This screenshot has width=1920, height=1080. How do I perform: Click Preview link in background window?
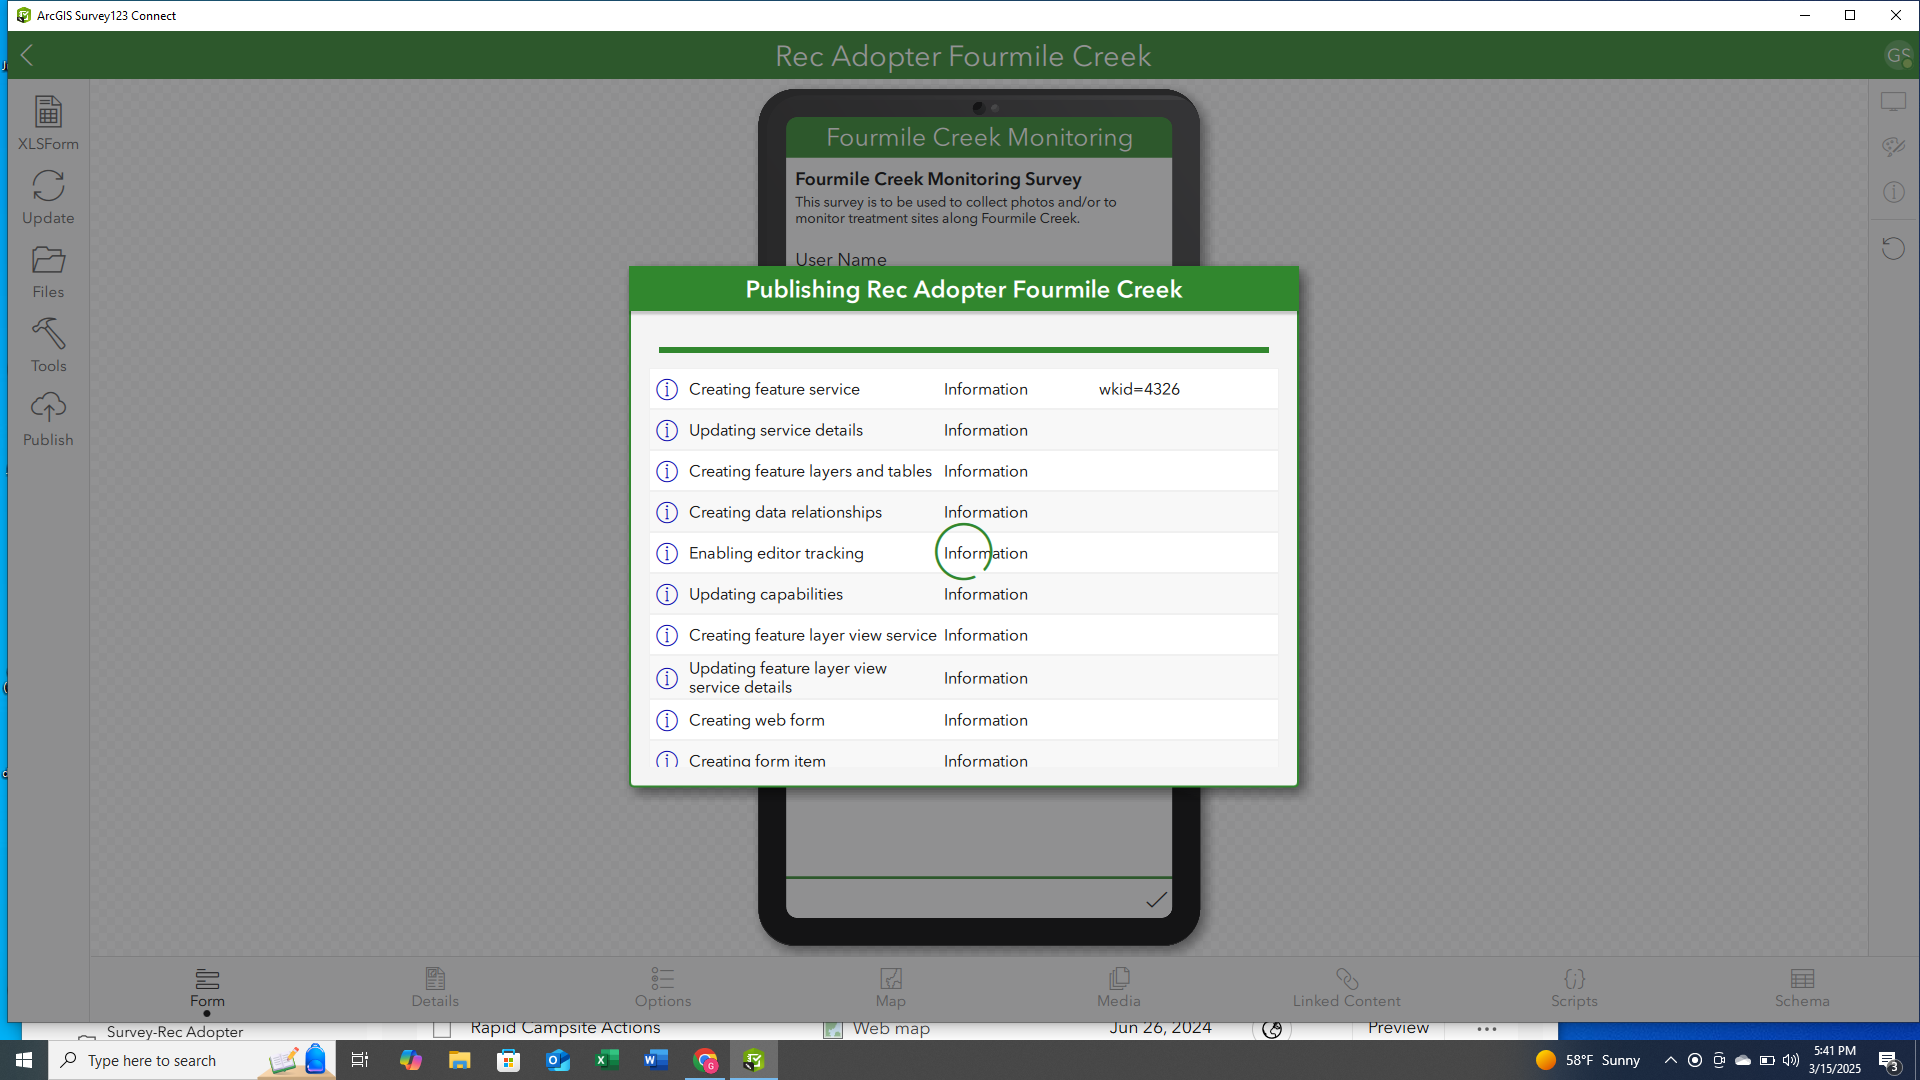tap(1398, 1028)
